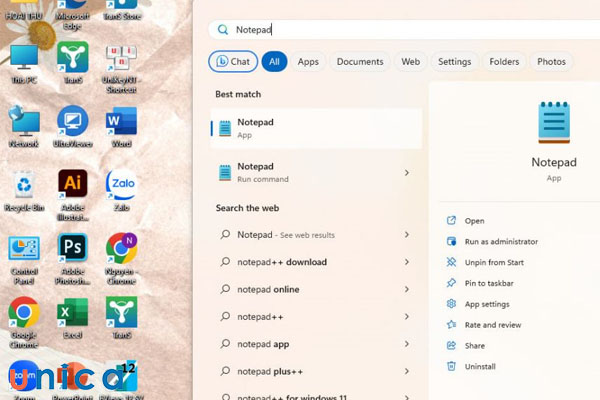Screen dimensions: 600x400
Task: Click the Share action label
Action: click(x=474, y=346)
